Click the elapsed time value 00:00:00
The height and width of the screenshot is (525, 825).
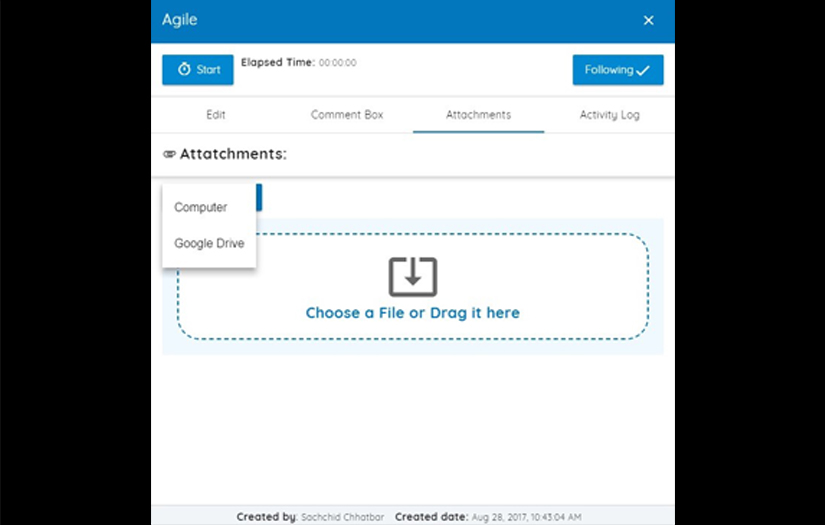coord(337,63)
